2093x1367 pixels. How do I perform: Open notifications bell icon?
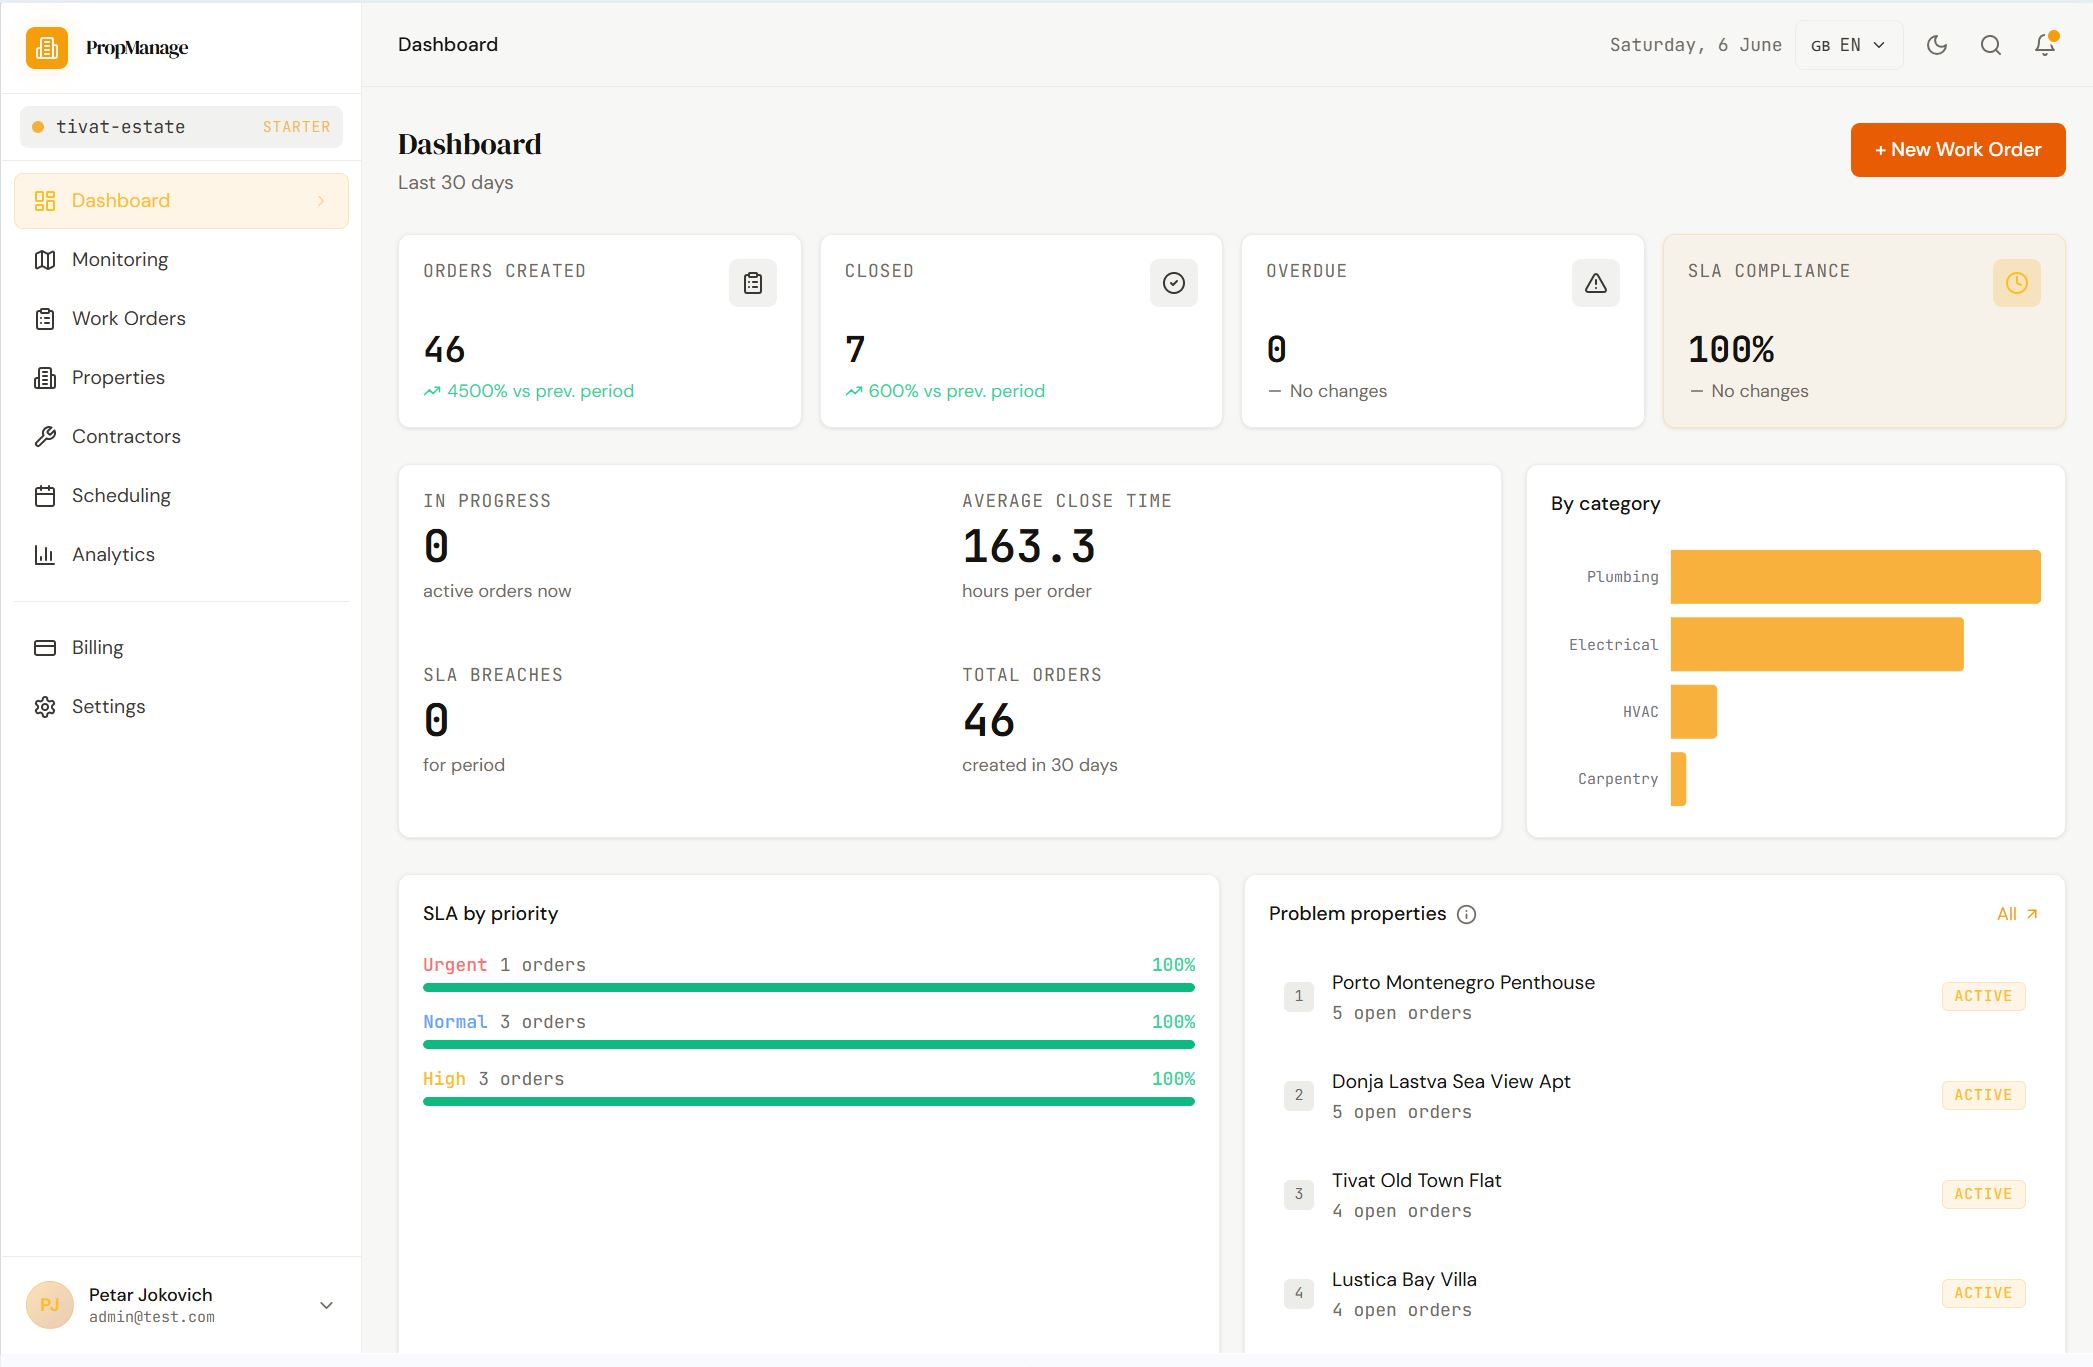2045,45
